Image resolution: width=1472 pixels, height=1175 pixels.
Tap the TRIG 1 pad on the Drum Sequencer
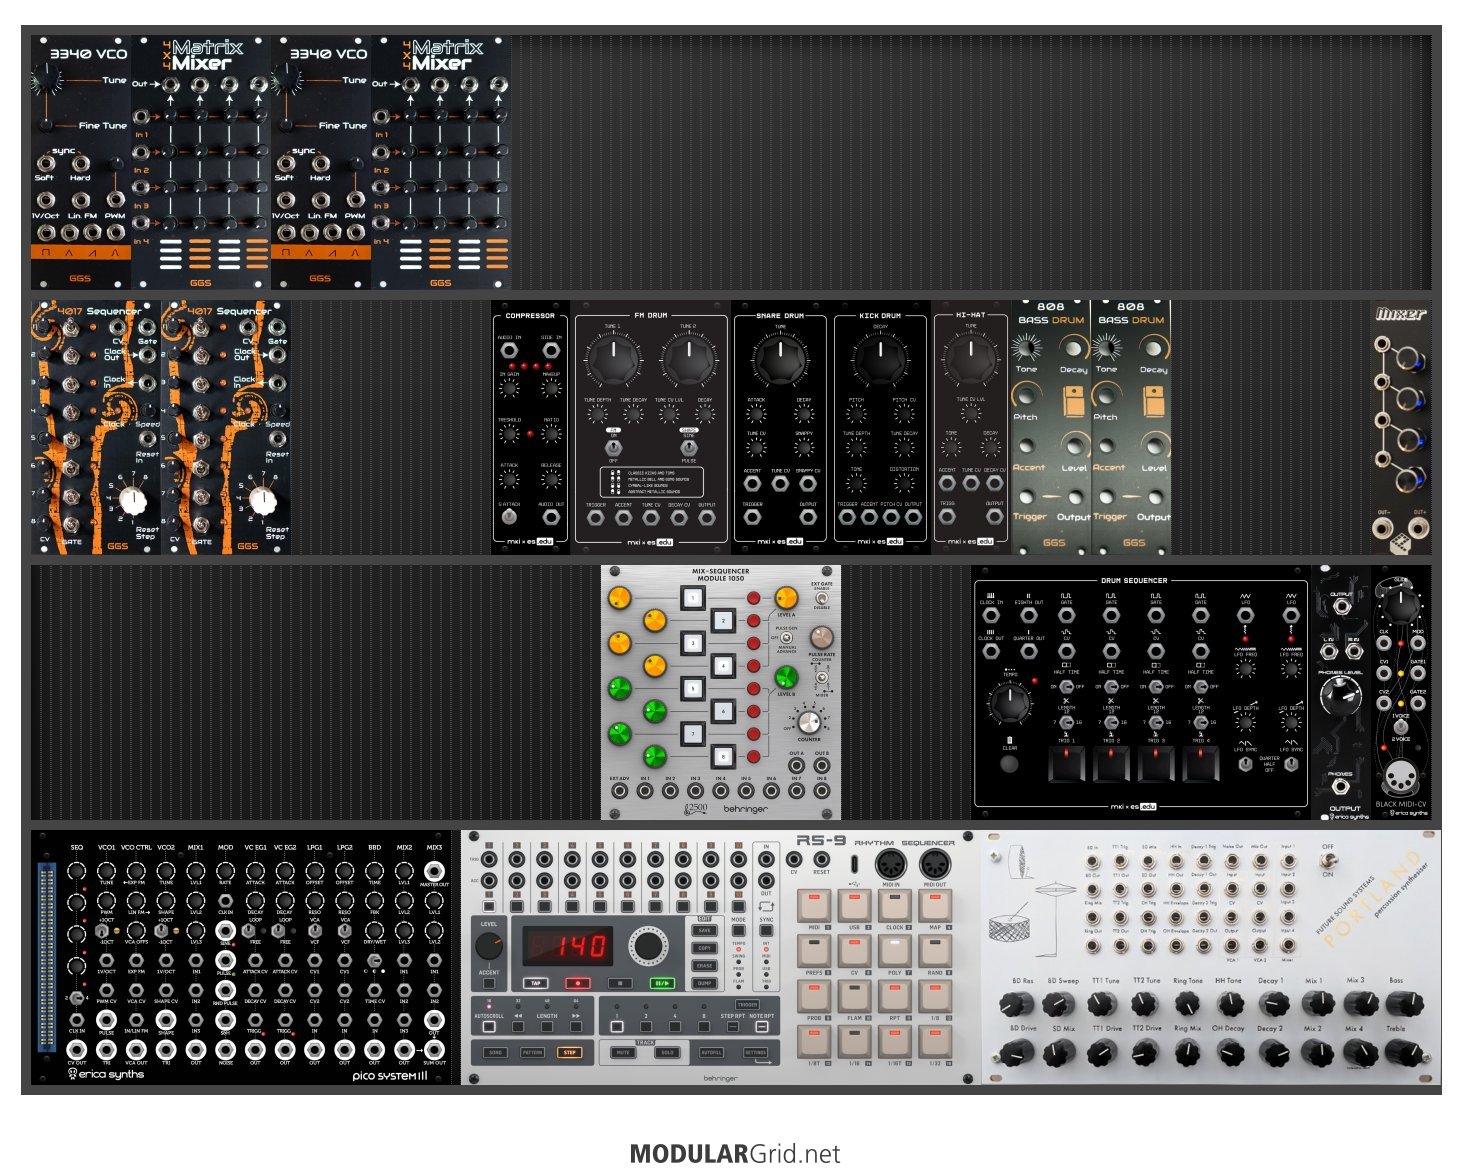(1067, 764)
